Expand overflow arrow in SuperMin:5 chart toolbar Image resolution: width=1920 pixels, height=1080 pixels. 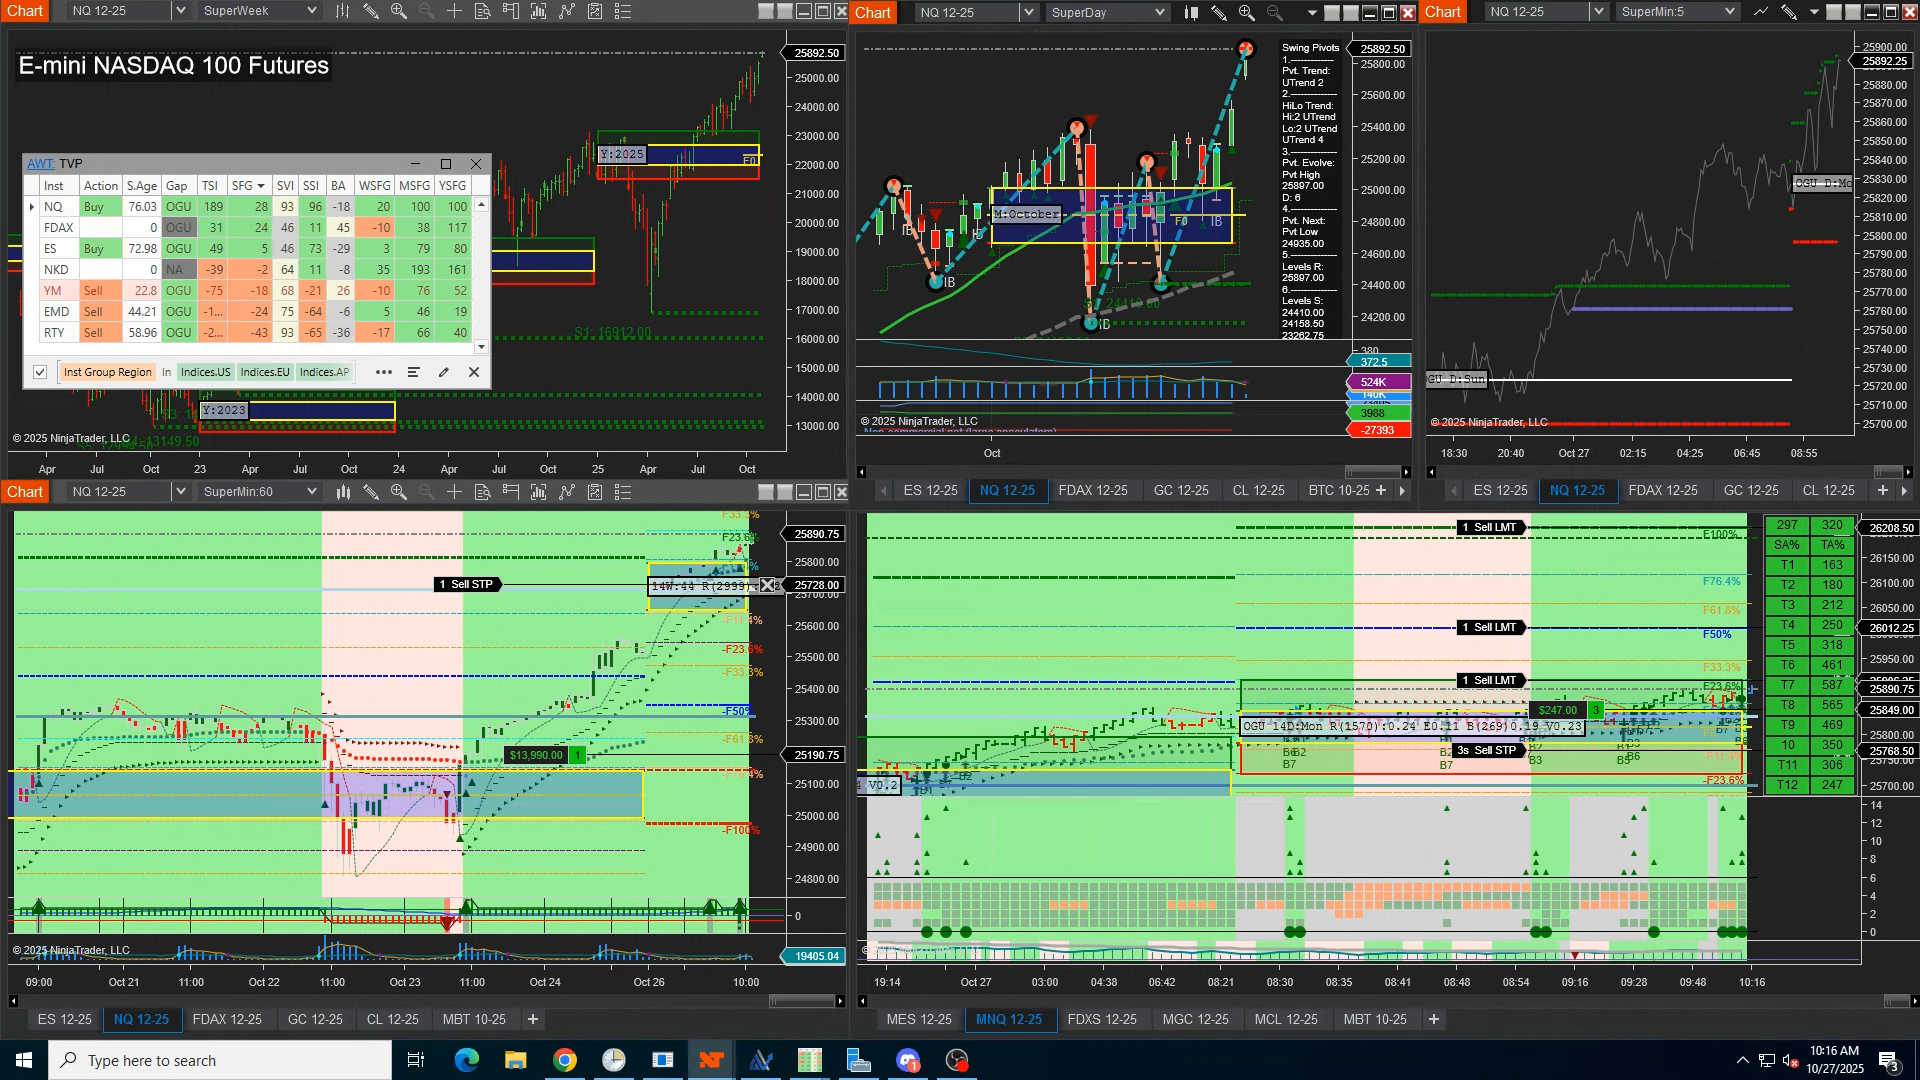coord(1814,13)
